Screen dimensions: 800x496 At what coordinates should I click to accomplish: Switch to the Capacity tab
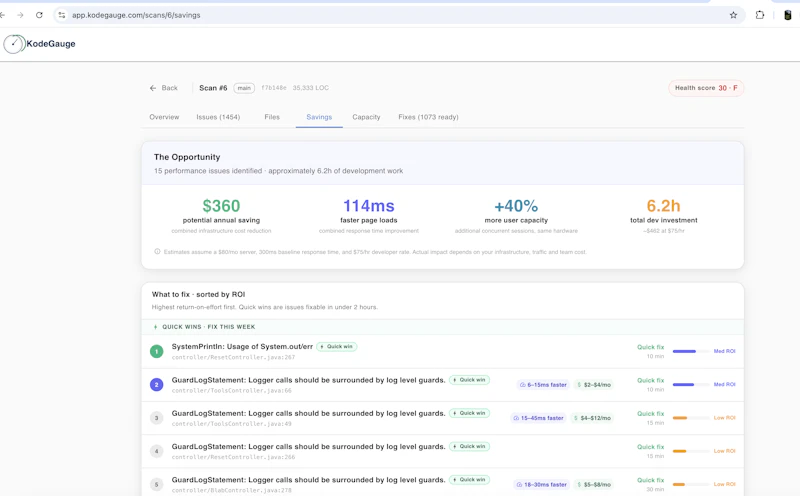(x=366, y=117)
